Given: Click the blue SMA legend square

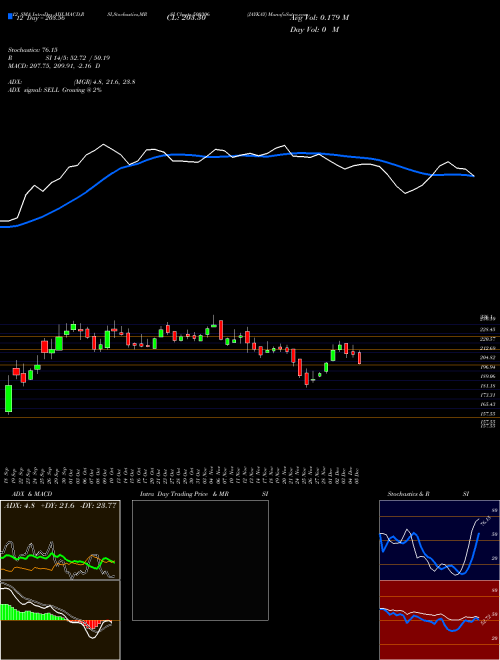Looking at the screenshot, I should click(x=10, y=17).
